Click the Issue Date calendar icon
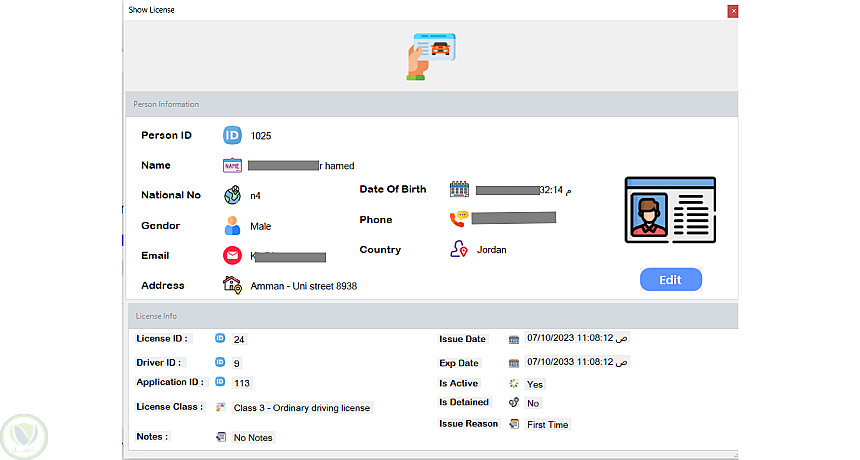 [x=513, y=339]
